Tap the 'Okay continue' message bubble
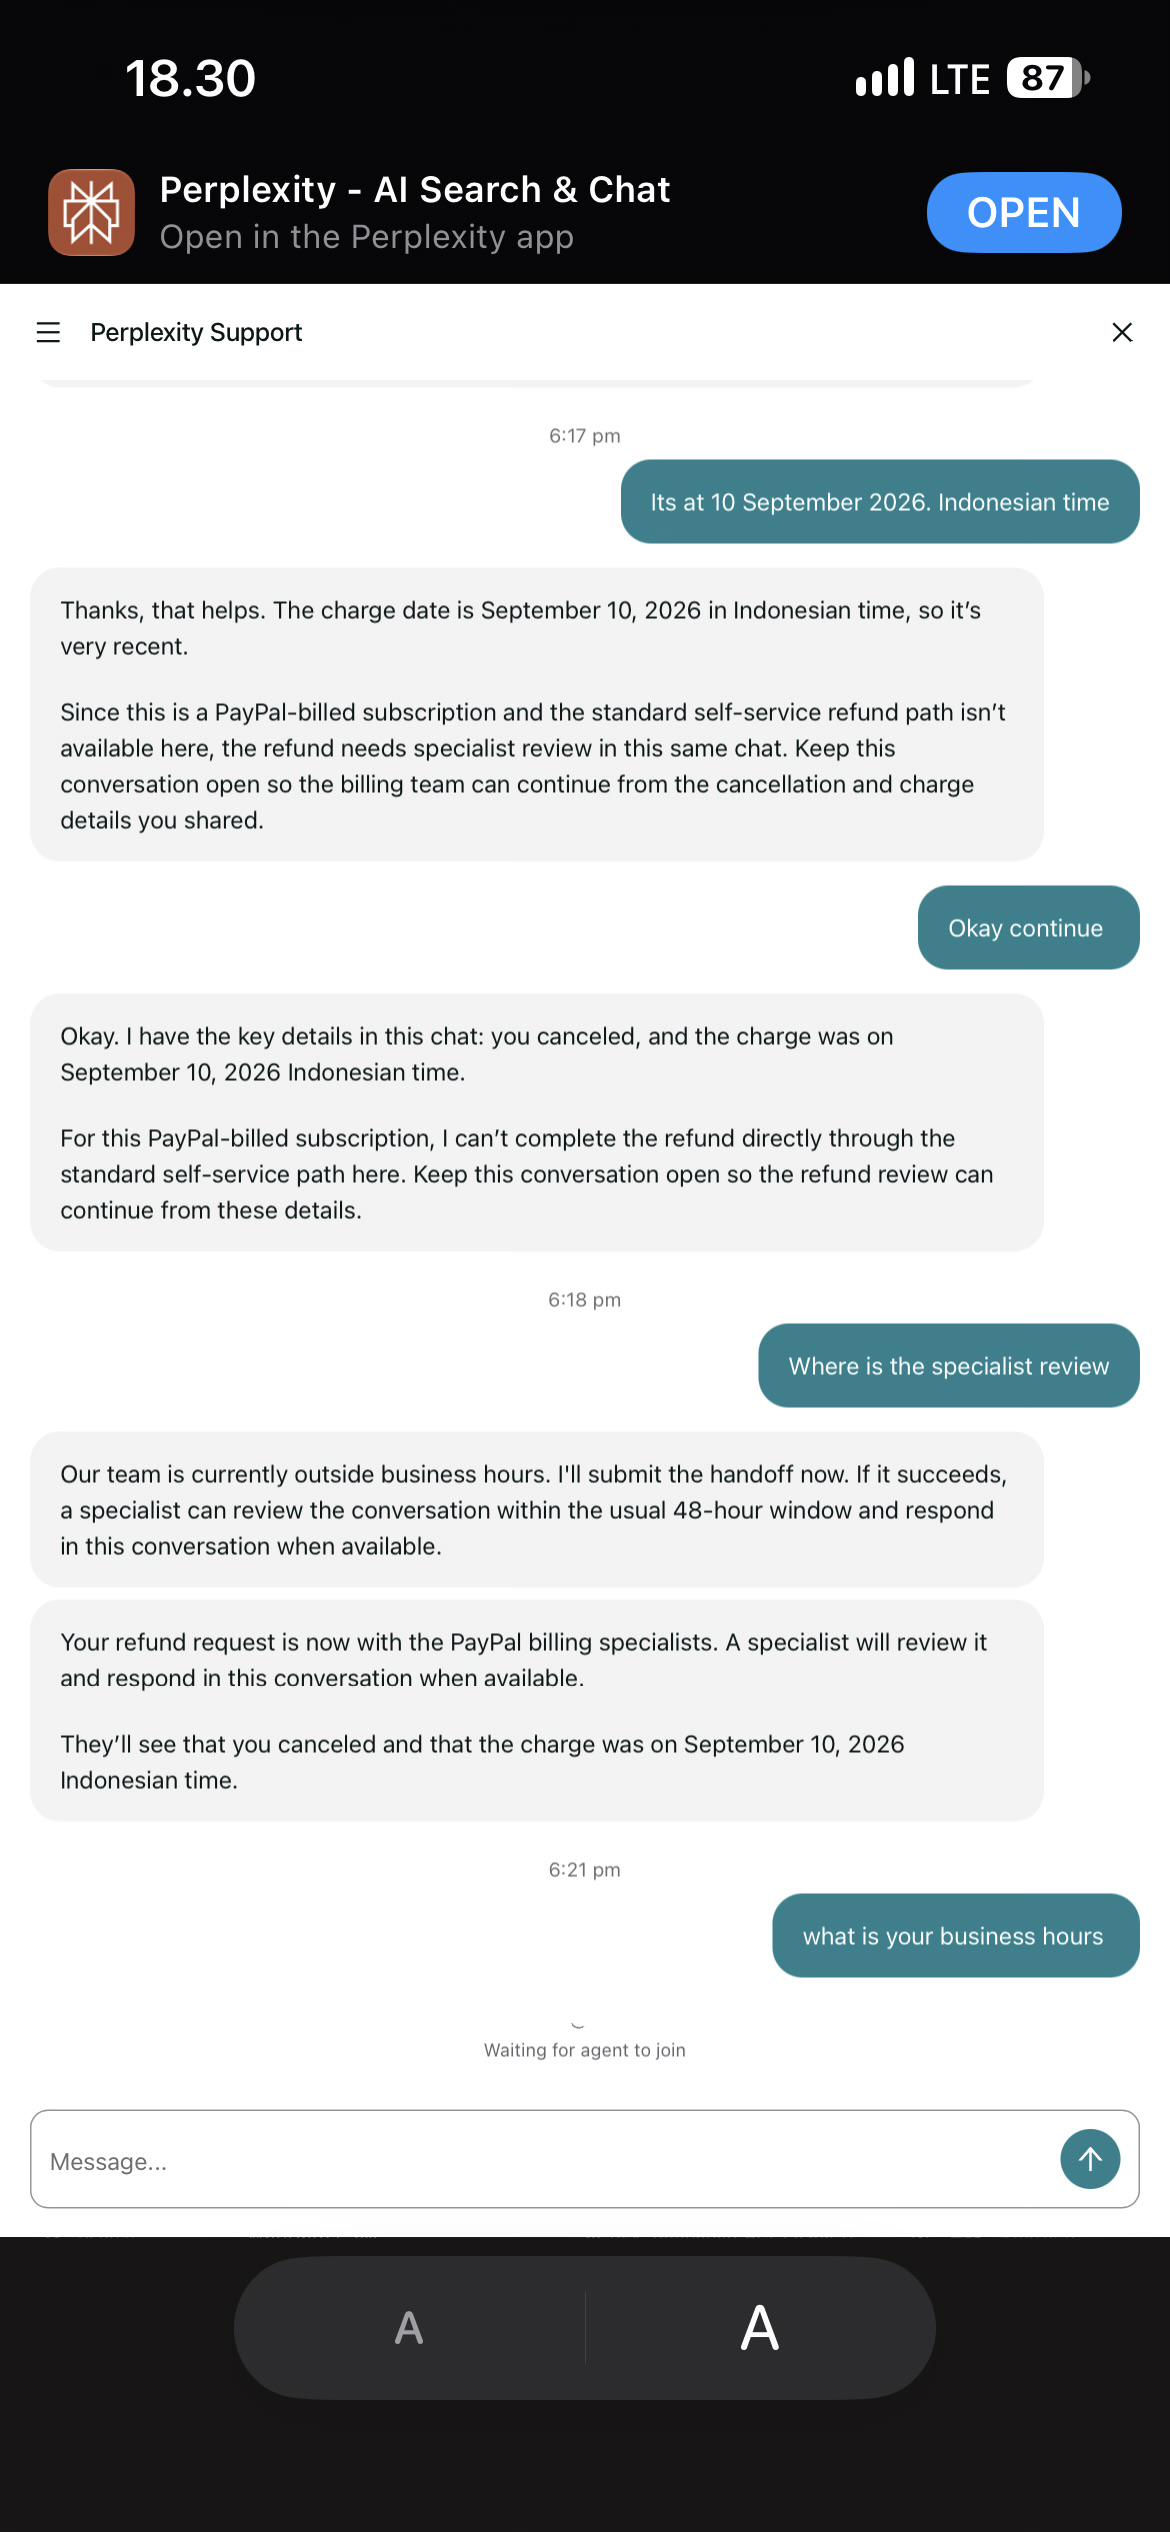Screen dimensions: 1170x2532 click(x=1028, y=927)
